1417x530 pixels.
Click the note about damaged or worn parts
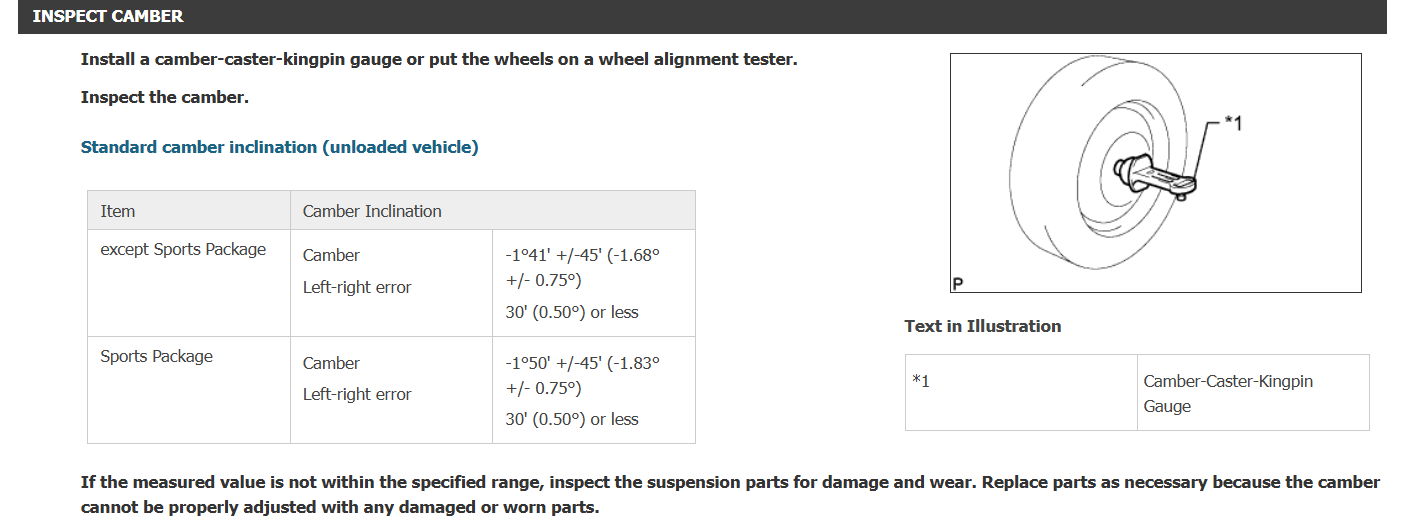[729, 494]
